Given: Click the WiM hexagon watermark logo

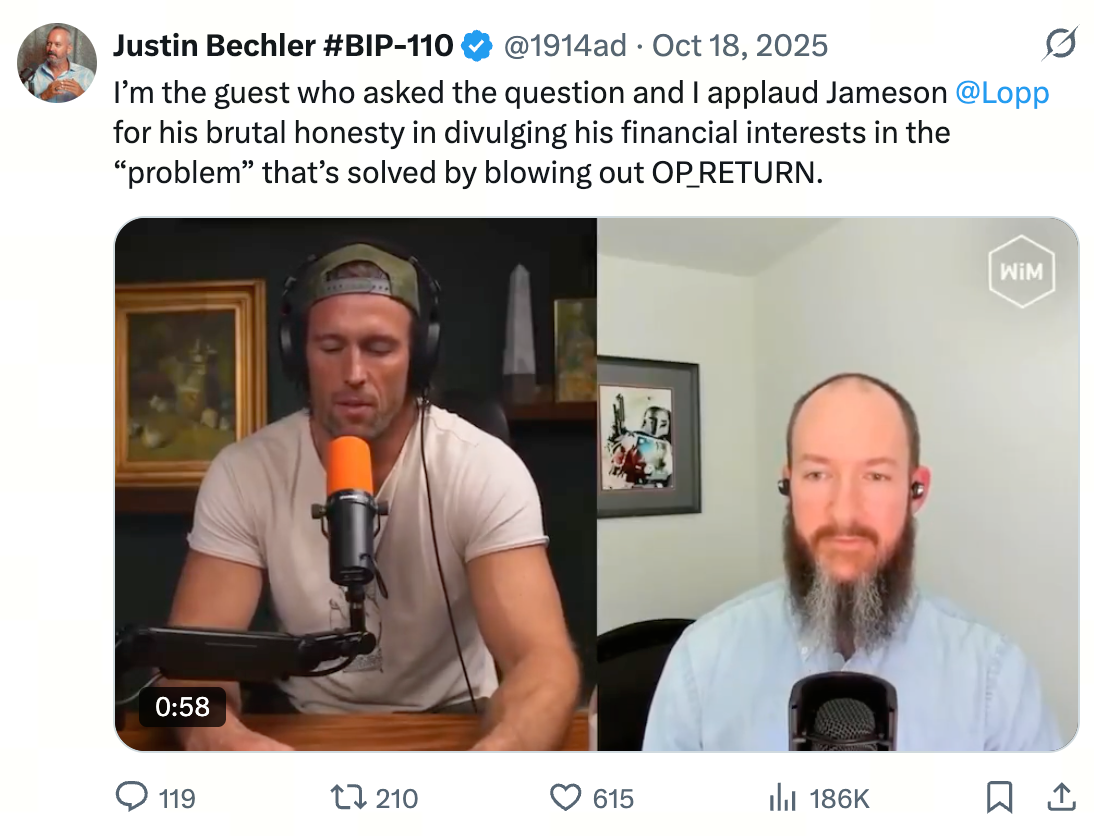Looking at the screenshot, I should [x=1021, y=271].
